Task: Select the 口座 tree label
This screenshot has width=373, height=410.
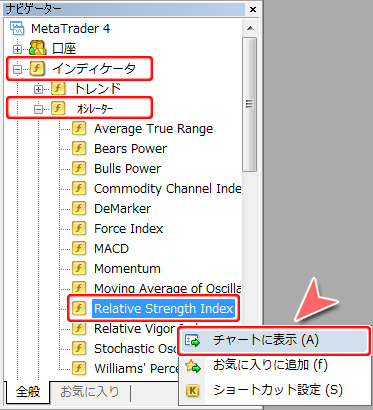Action: click(x=64, y=49)
